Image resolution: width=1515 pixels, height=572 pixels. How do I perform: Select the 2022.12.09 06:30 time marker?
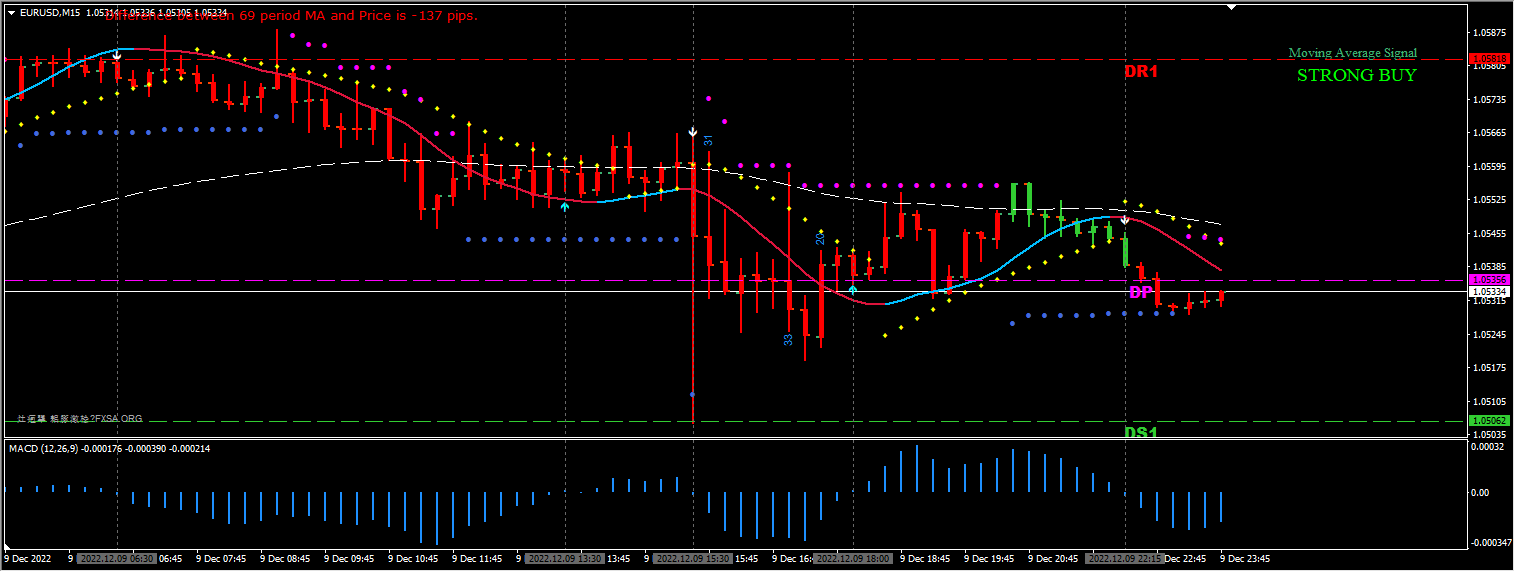(x=117, y=558)
